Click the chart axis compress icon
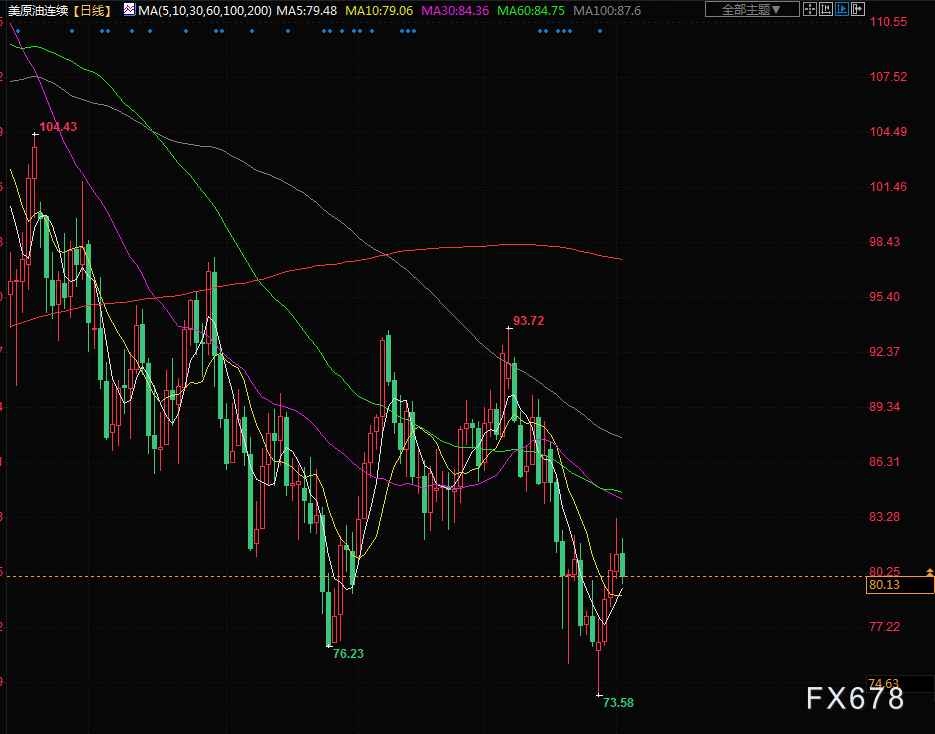 point(826,9)
